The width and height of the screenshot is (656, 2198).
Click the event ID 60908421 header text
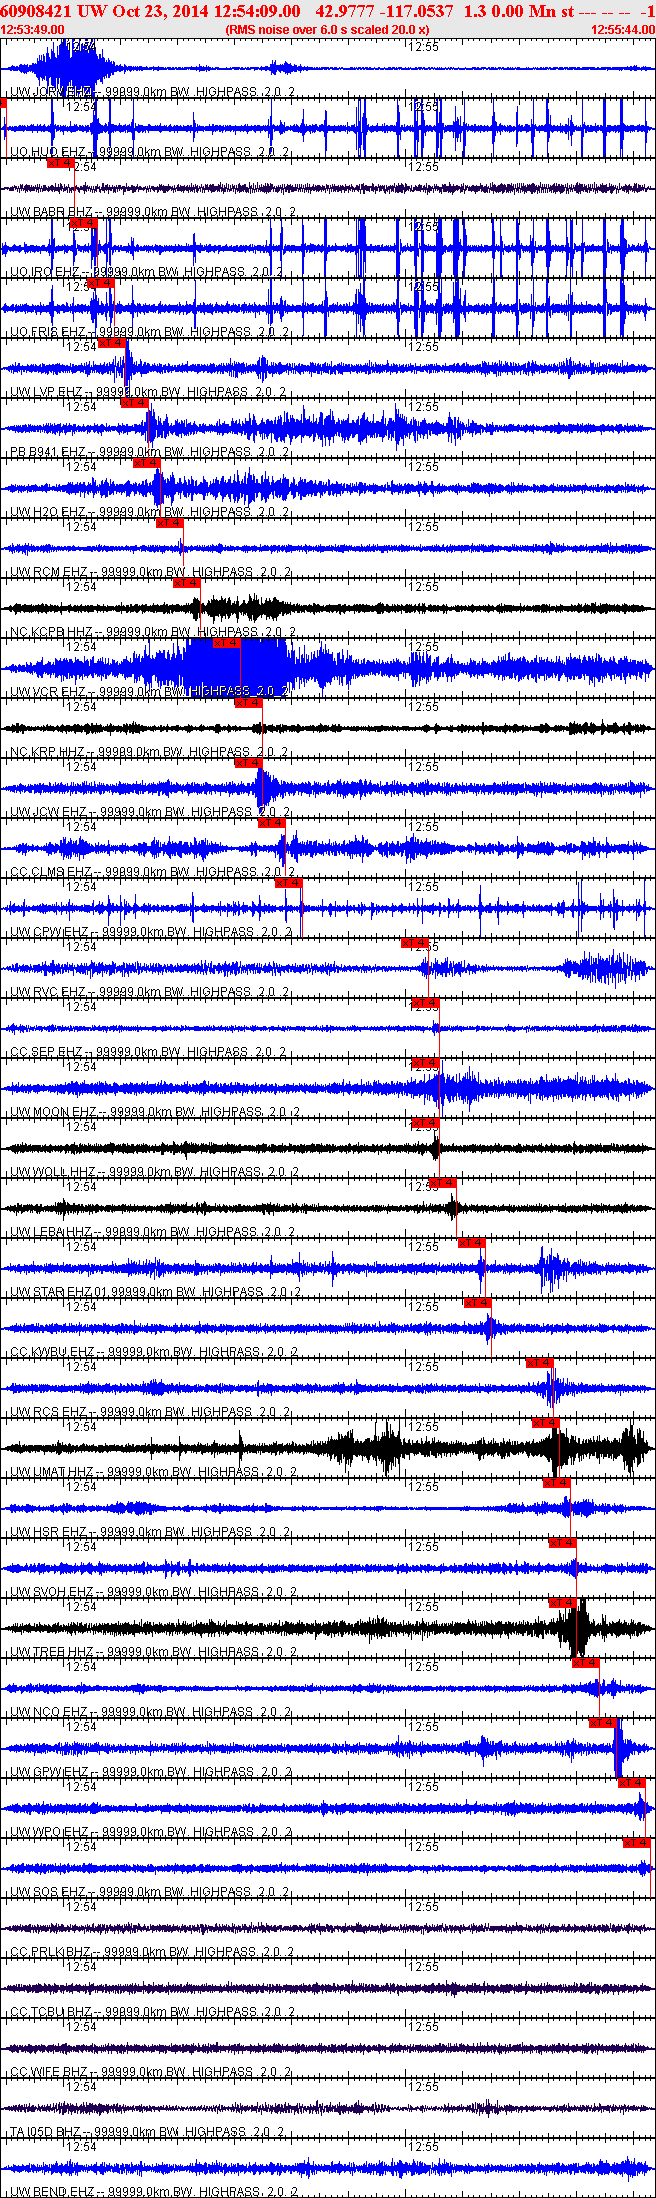point(37,10)
